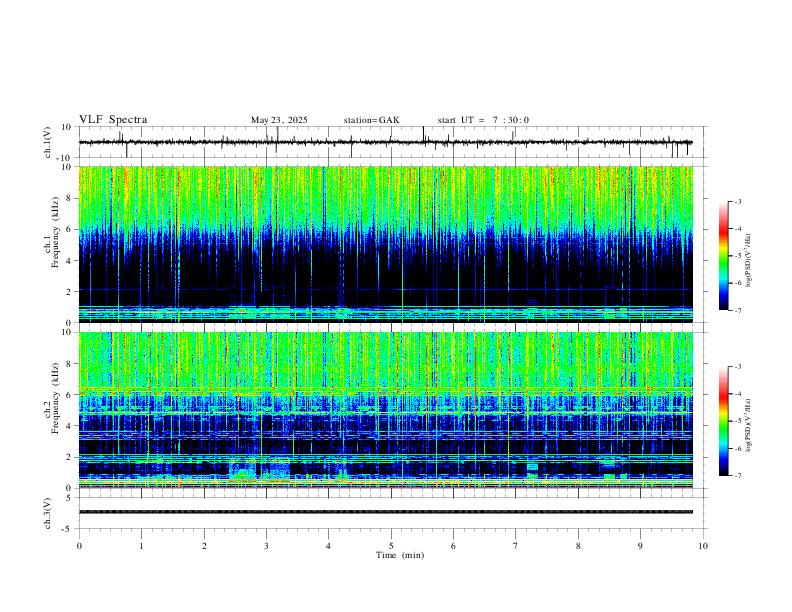Click the "6" tick on the Time axis

pos(454,546)
